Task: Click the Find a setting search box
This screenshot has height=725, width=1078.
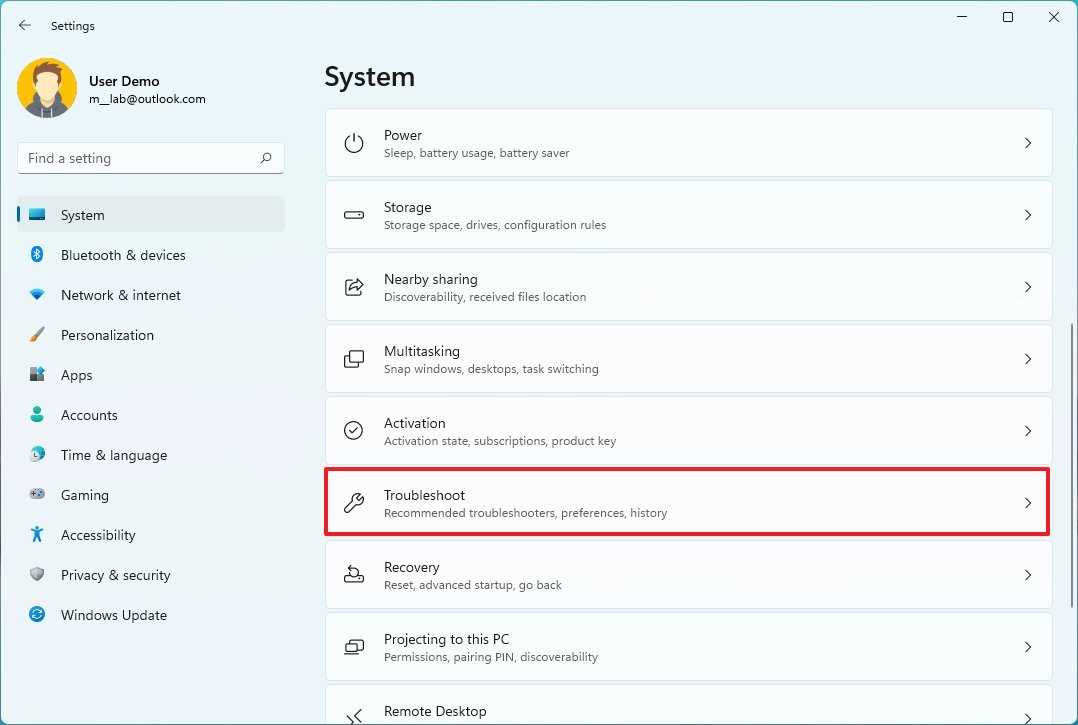Action: tap(138, 158)
